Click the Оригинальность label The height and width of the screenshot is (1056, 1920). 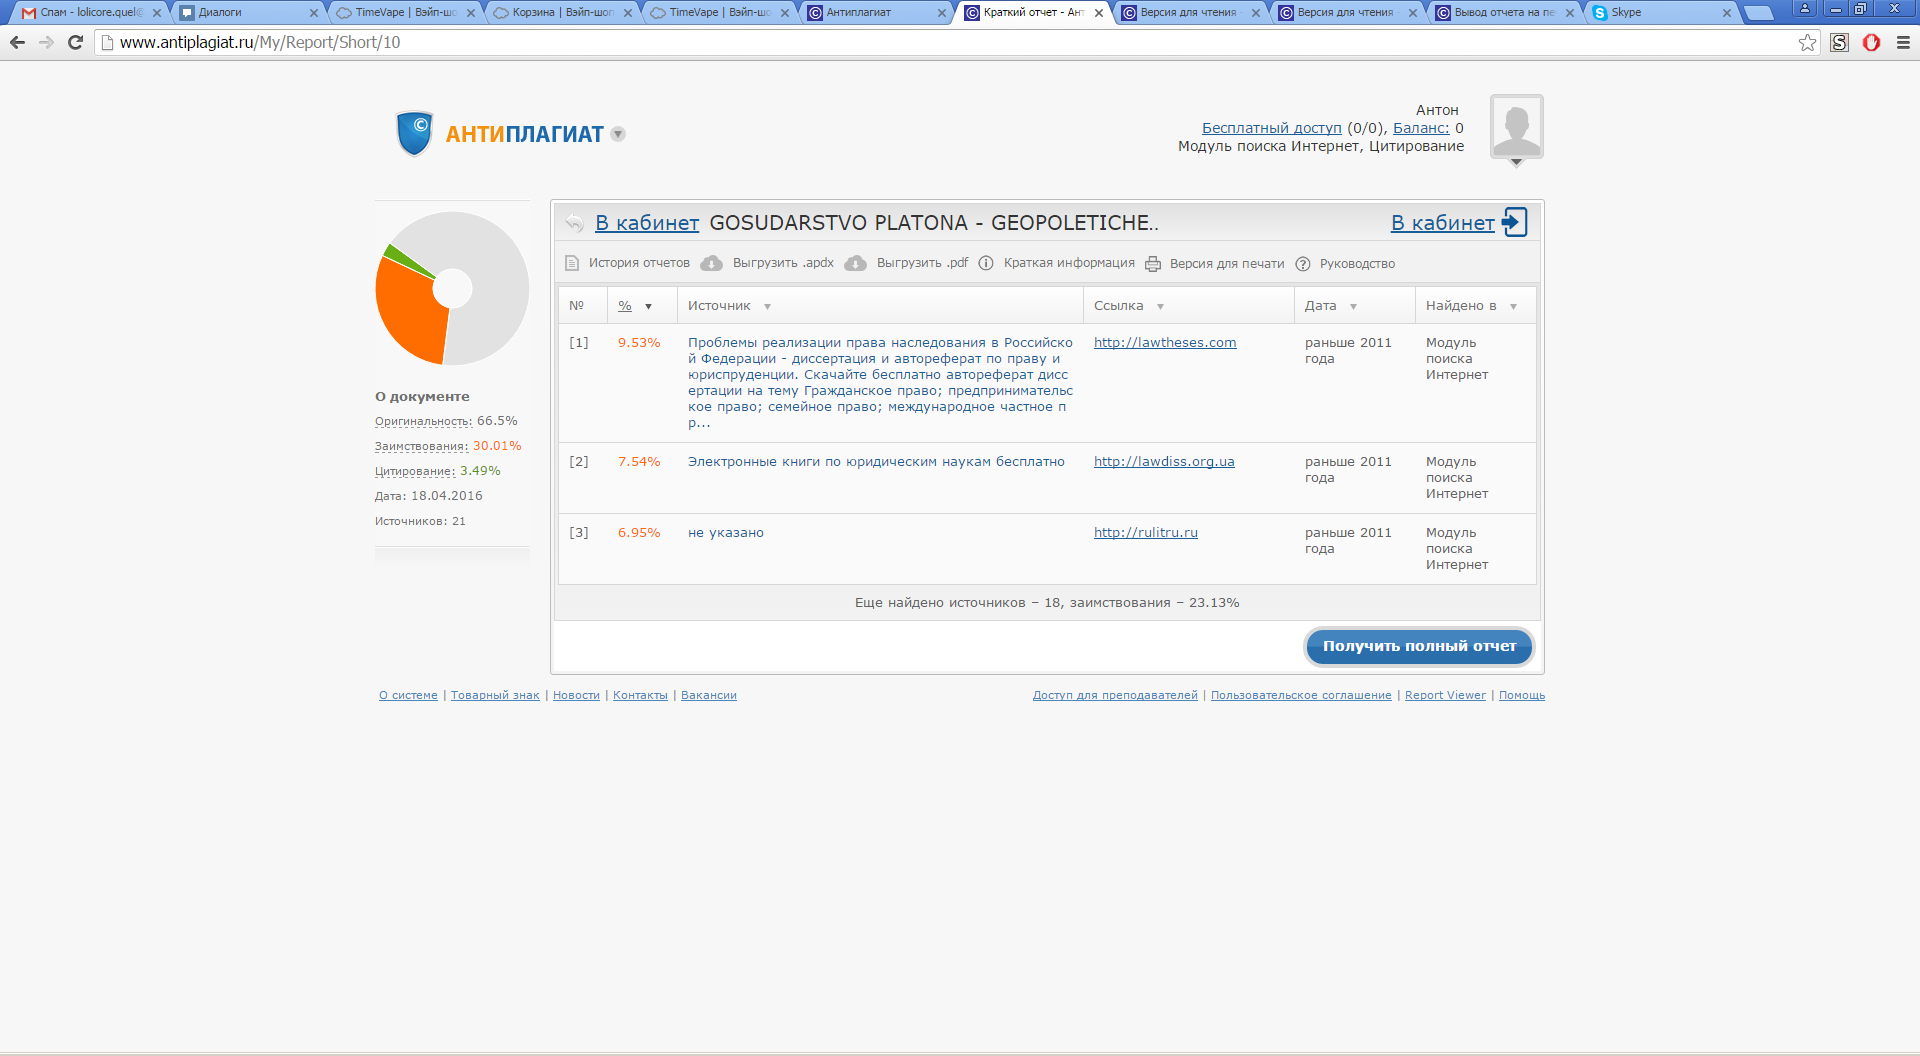coord(424,421)
